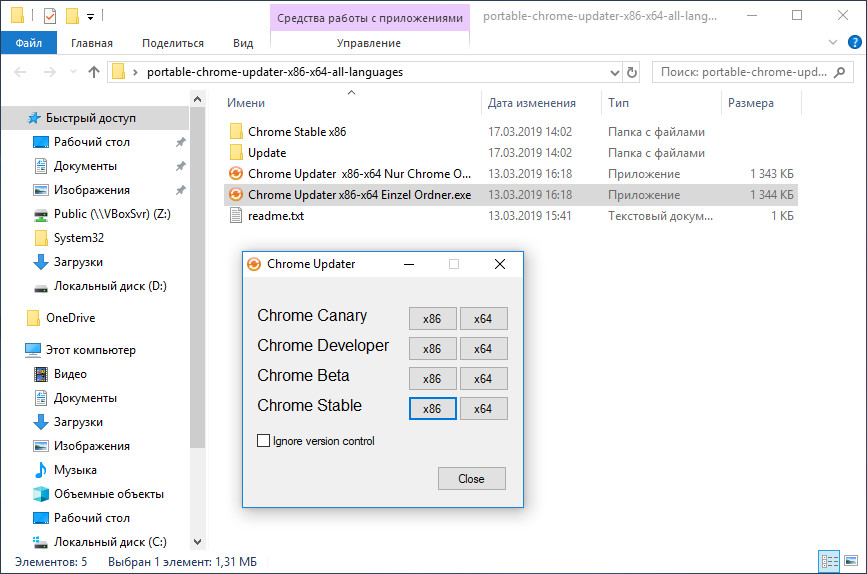The height and width of the screenshot is (574, 867).
Task: Click the sidebar scrollbar up arrow
Action: coord(197,100)
